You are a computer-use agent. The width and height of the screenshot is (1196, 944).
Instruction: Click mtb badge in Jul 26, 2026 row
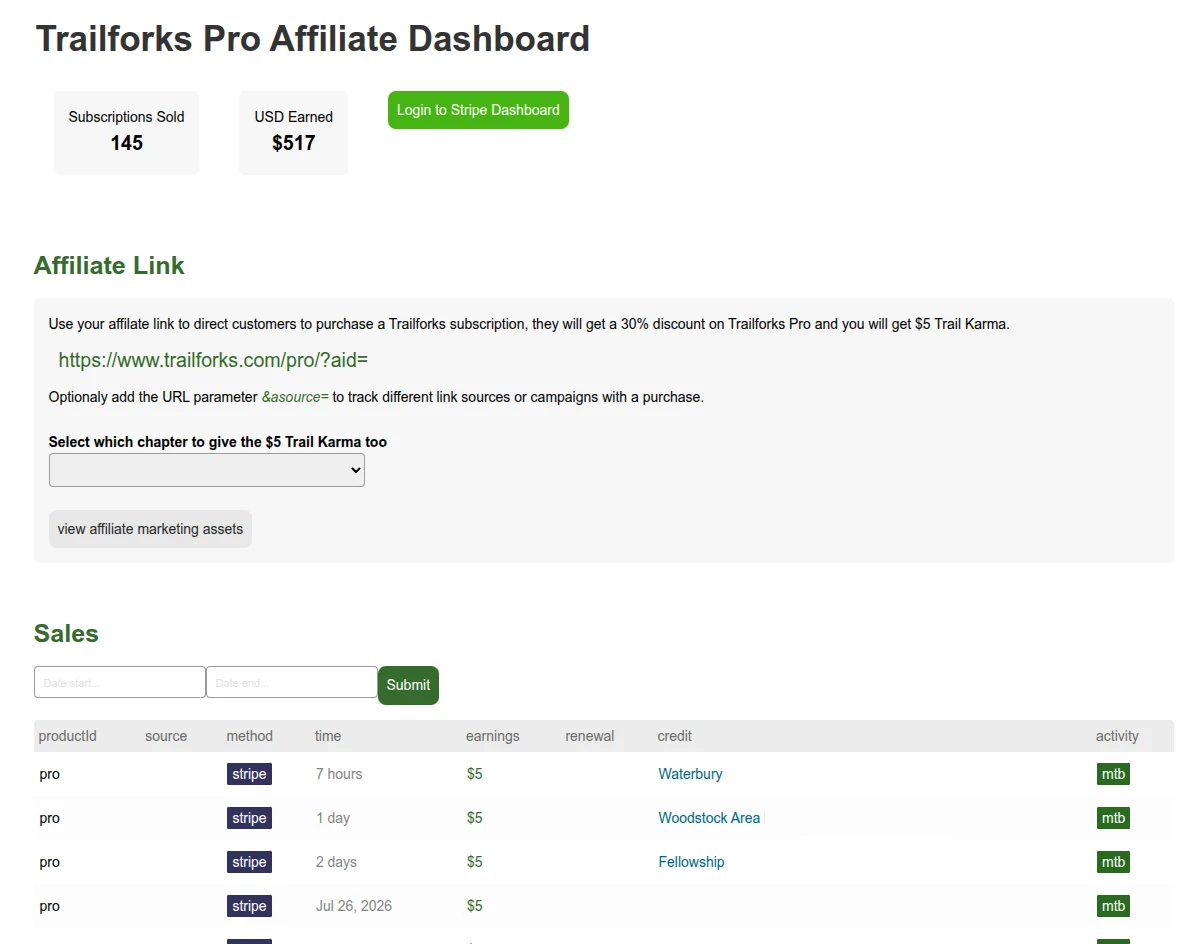pos(1113,906)
